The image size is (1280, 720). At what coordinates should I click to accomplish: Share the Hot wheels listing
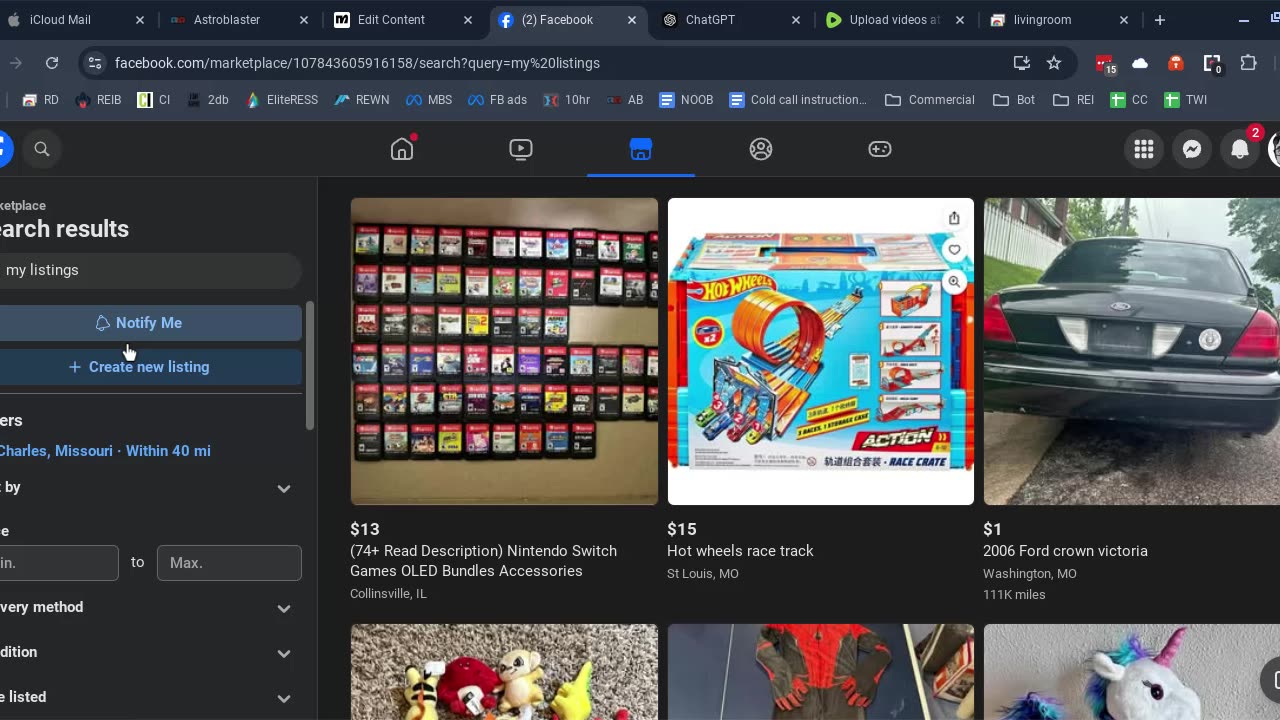pos(954,218)
